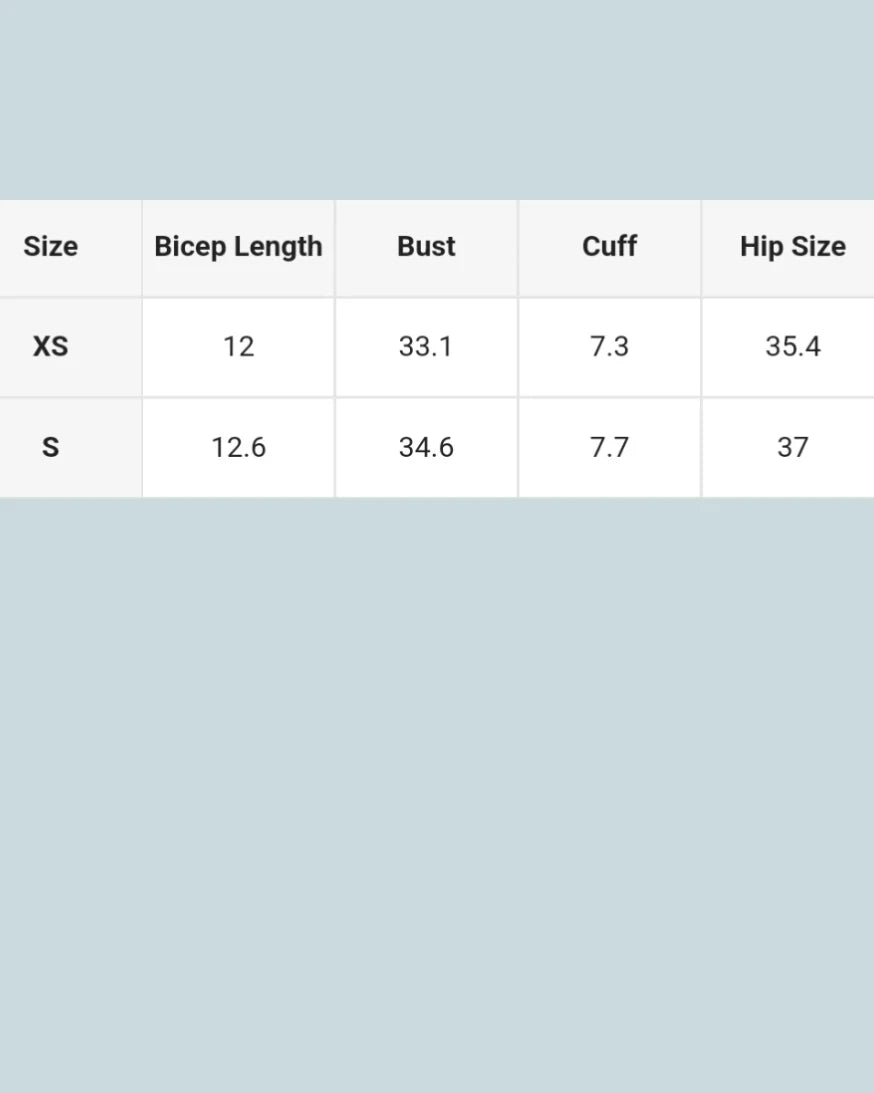Select the S hip size value 37
Viewport: 874px width, 1093px height.
pyautogui.click(x=792, y=447)
